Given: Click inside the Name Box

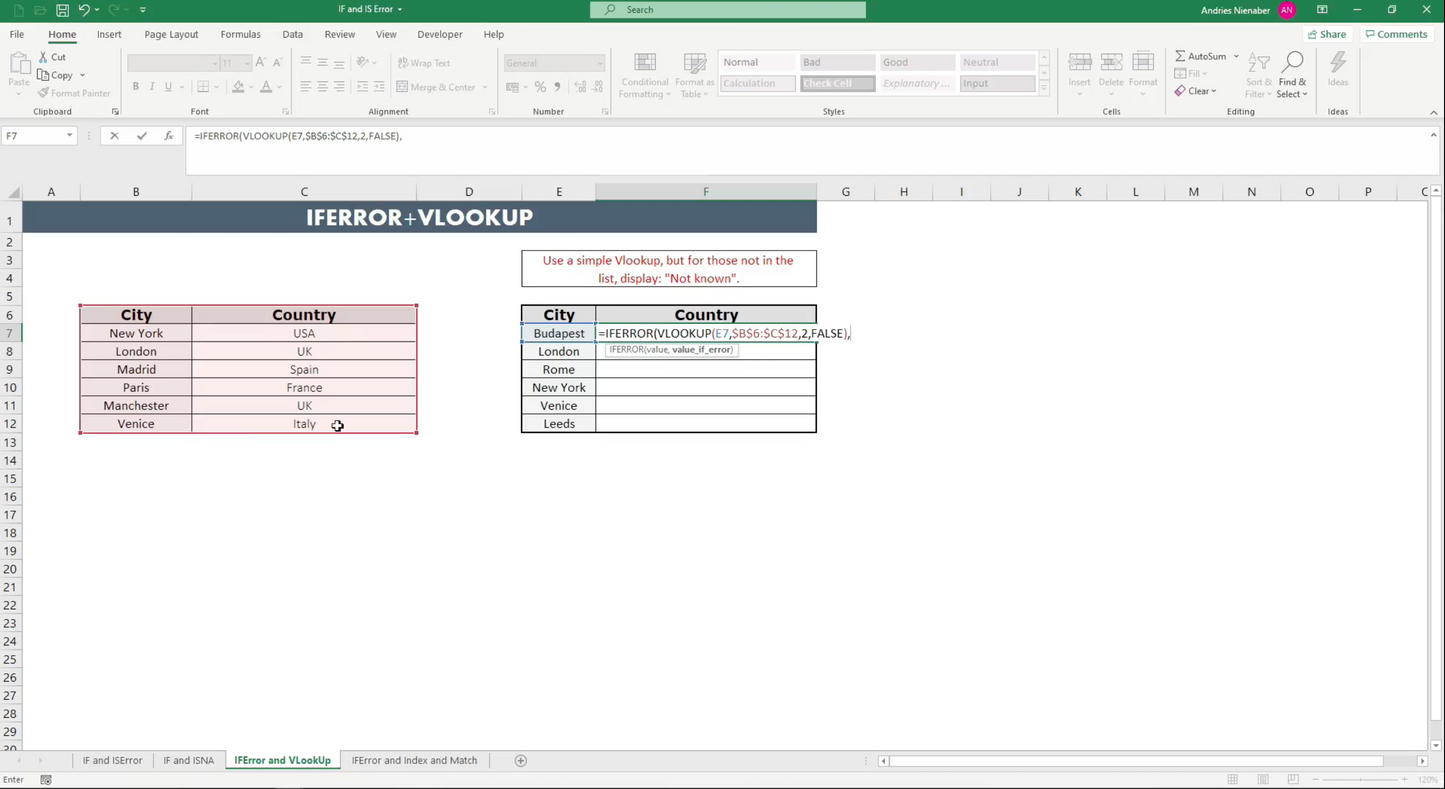Looking at the screenshot, I should coord(35,136).
